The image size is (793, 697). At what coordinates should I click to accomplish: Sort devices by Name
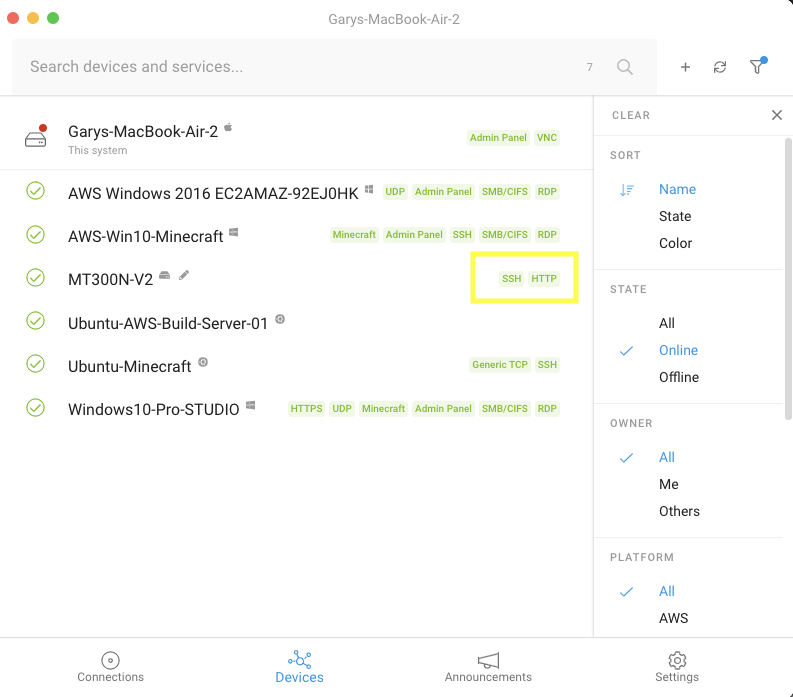(677, 189)
